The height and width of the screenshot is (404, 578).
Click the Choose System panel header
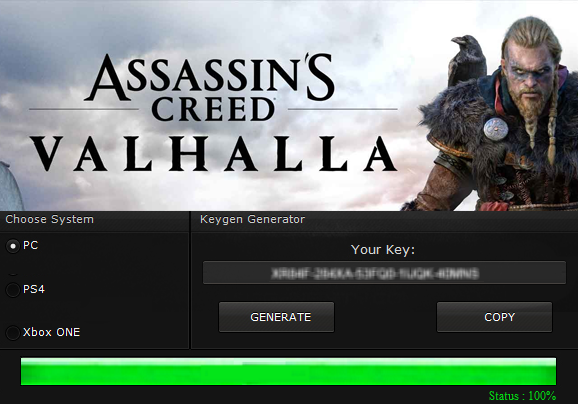point(49,219)
